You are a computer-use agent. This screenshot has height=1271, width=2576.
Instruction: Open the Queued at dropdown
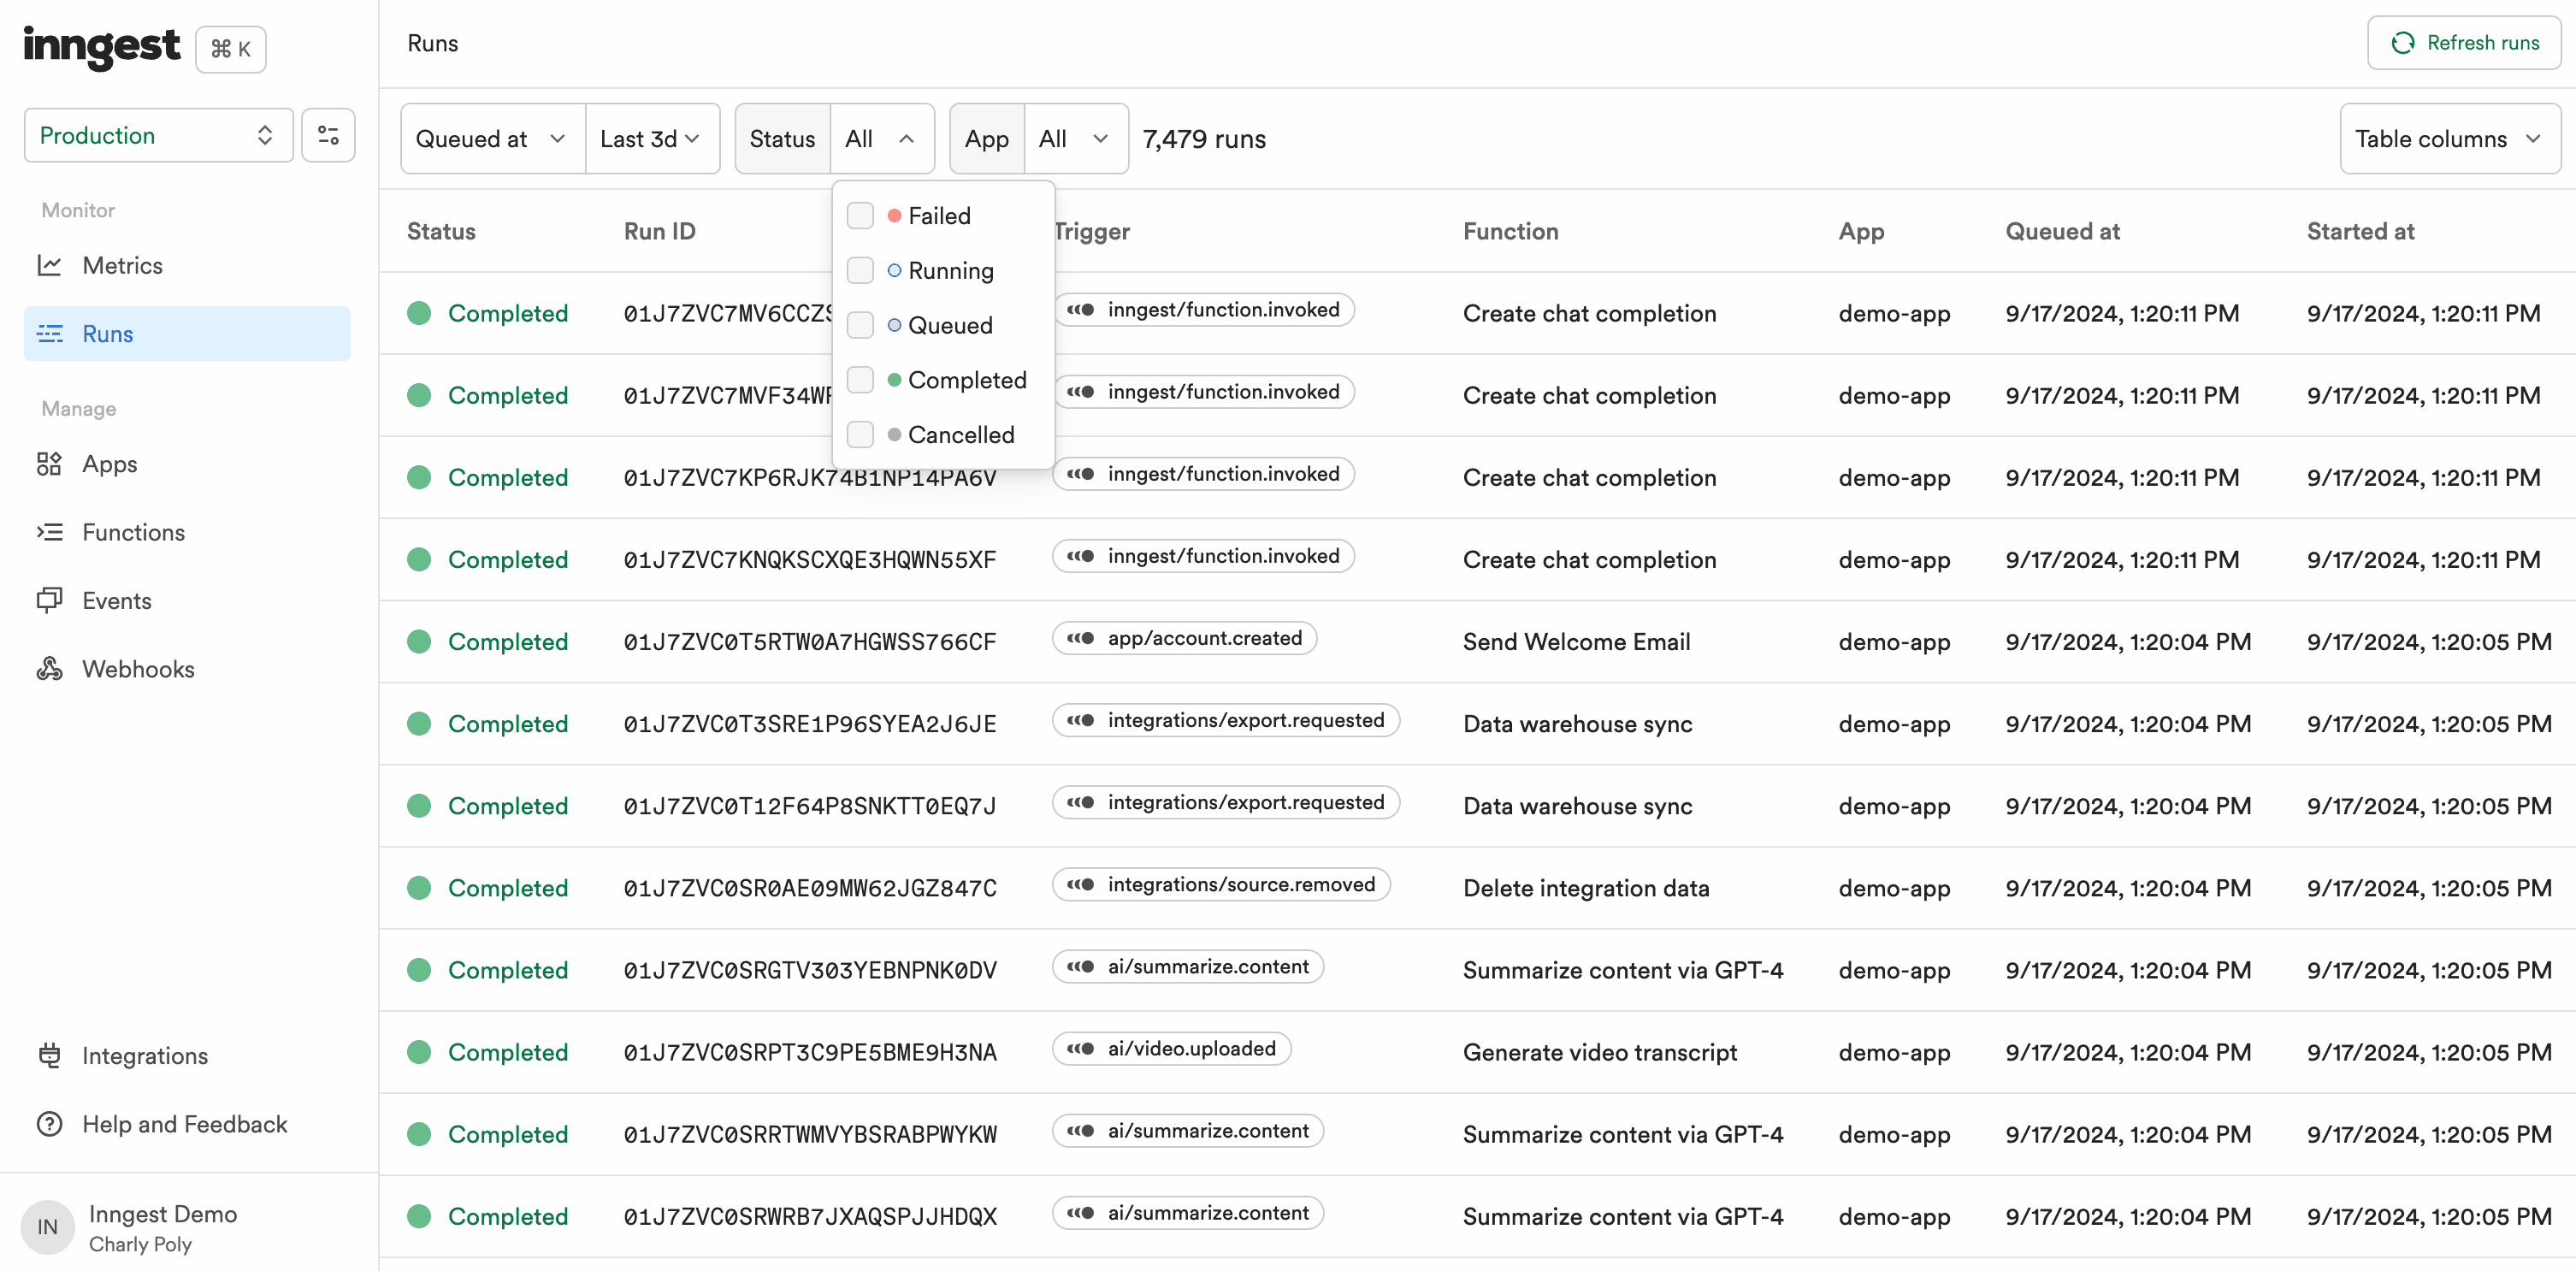(x=489, y=138)
